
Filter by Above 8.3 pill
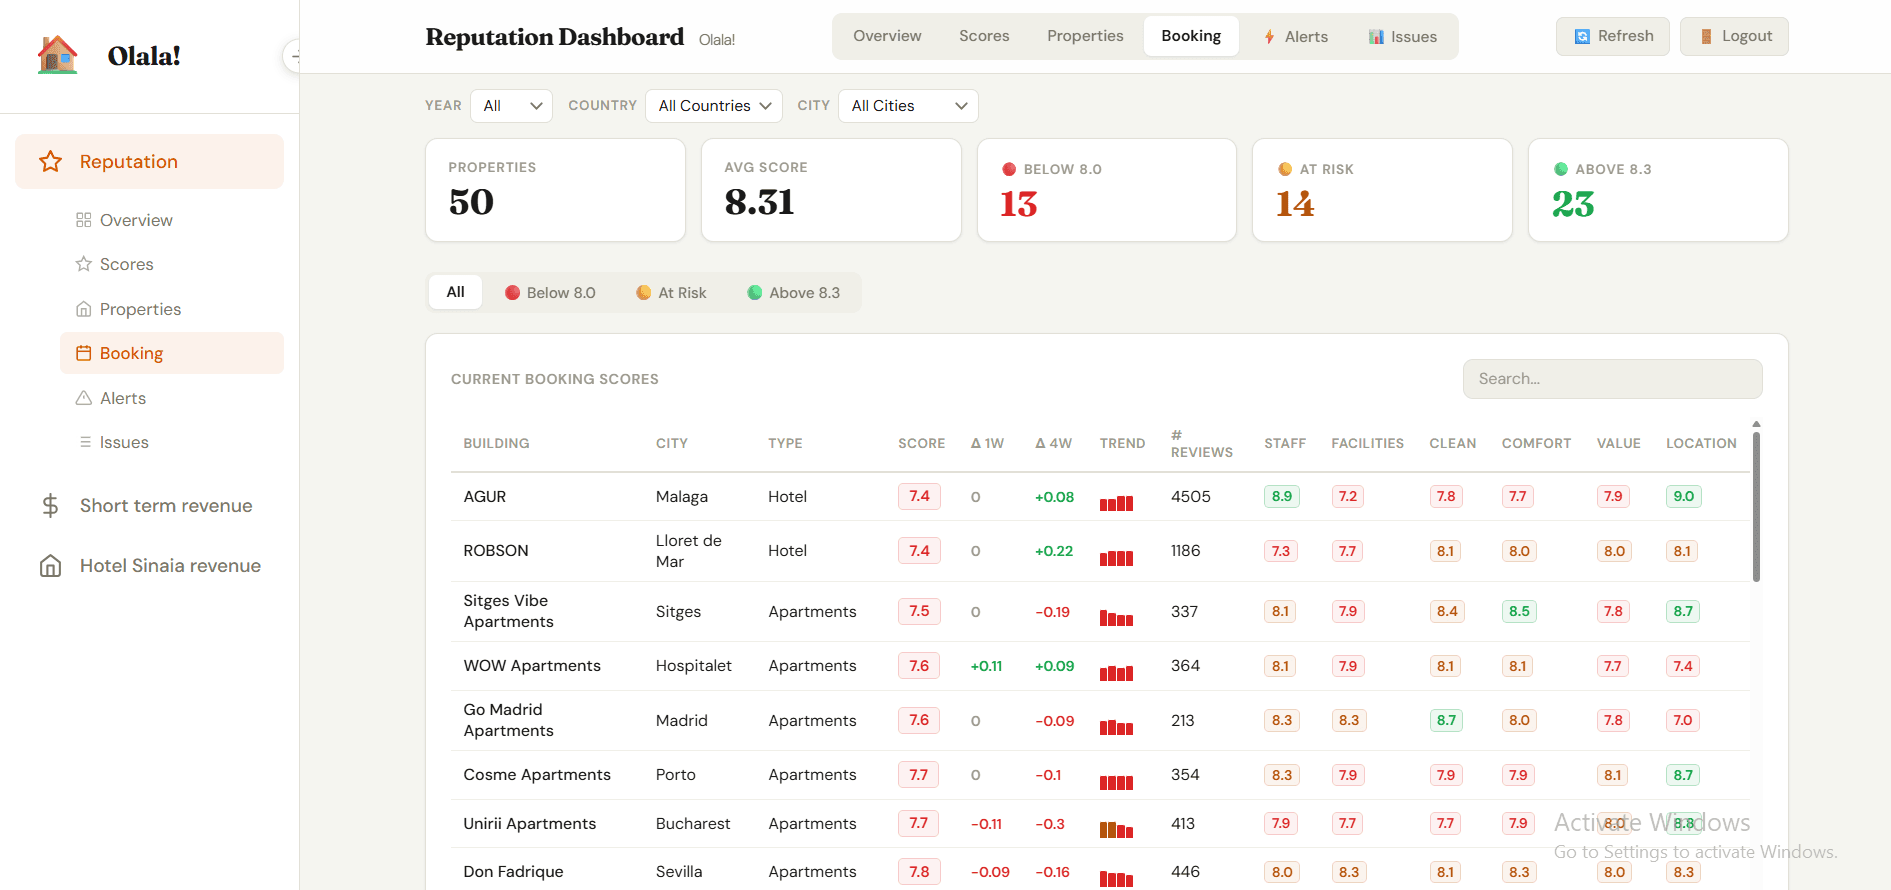[x=794, y=293]
